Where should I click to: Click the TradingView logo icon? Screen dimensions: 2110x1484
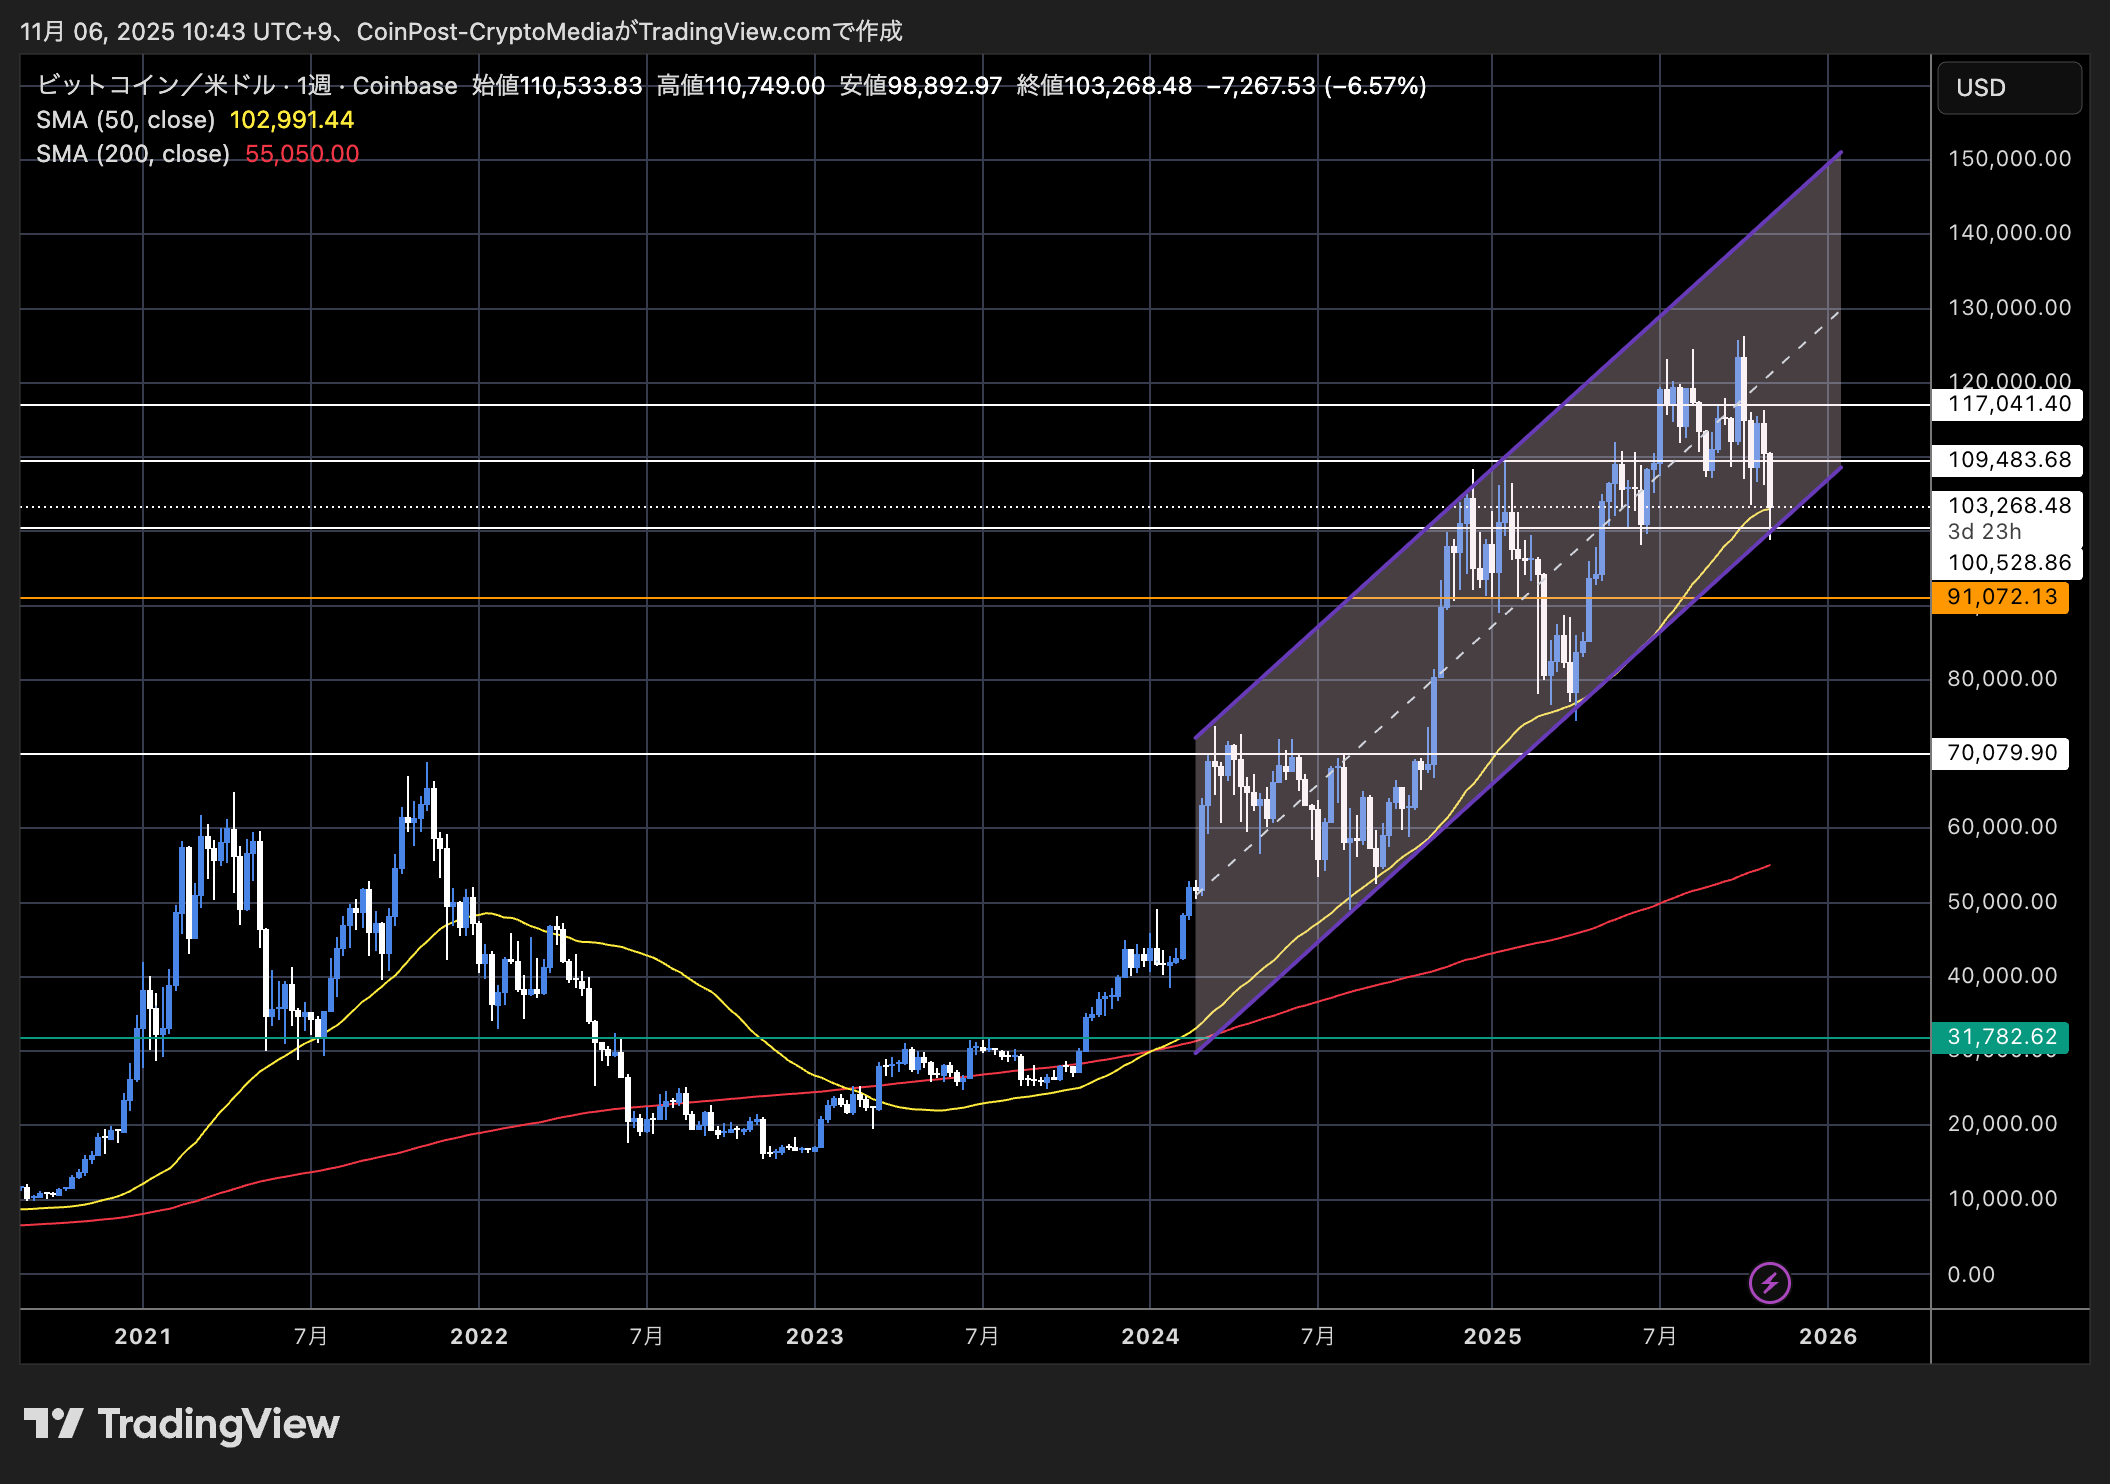[x=53, y=1423]
